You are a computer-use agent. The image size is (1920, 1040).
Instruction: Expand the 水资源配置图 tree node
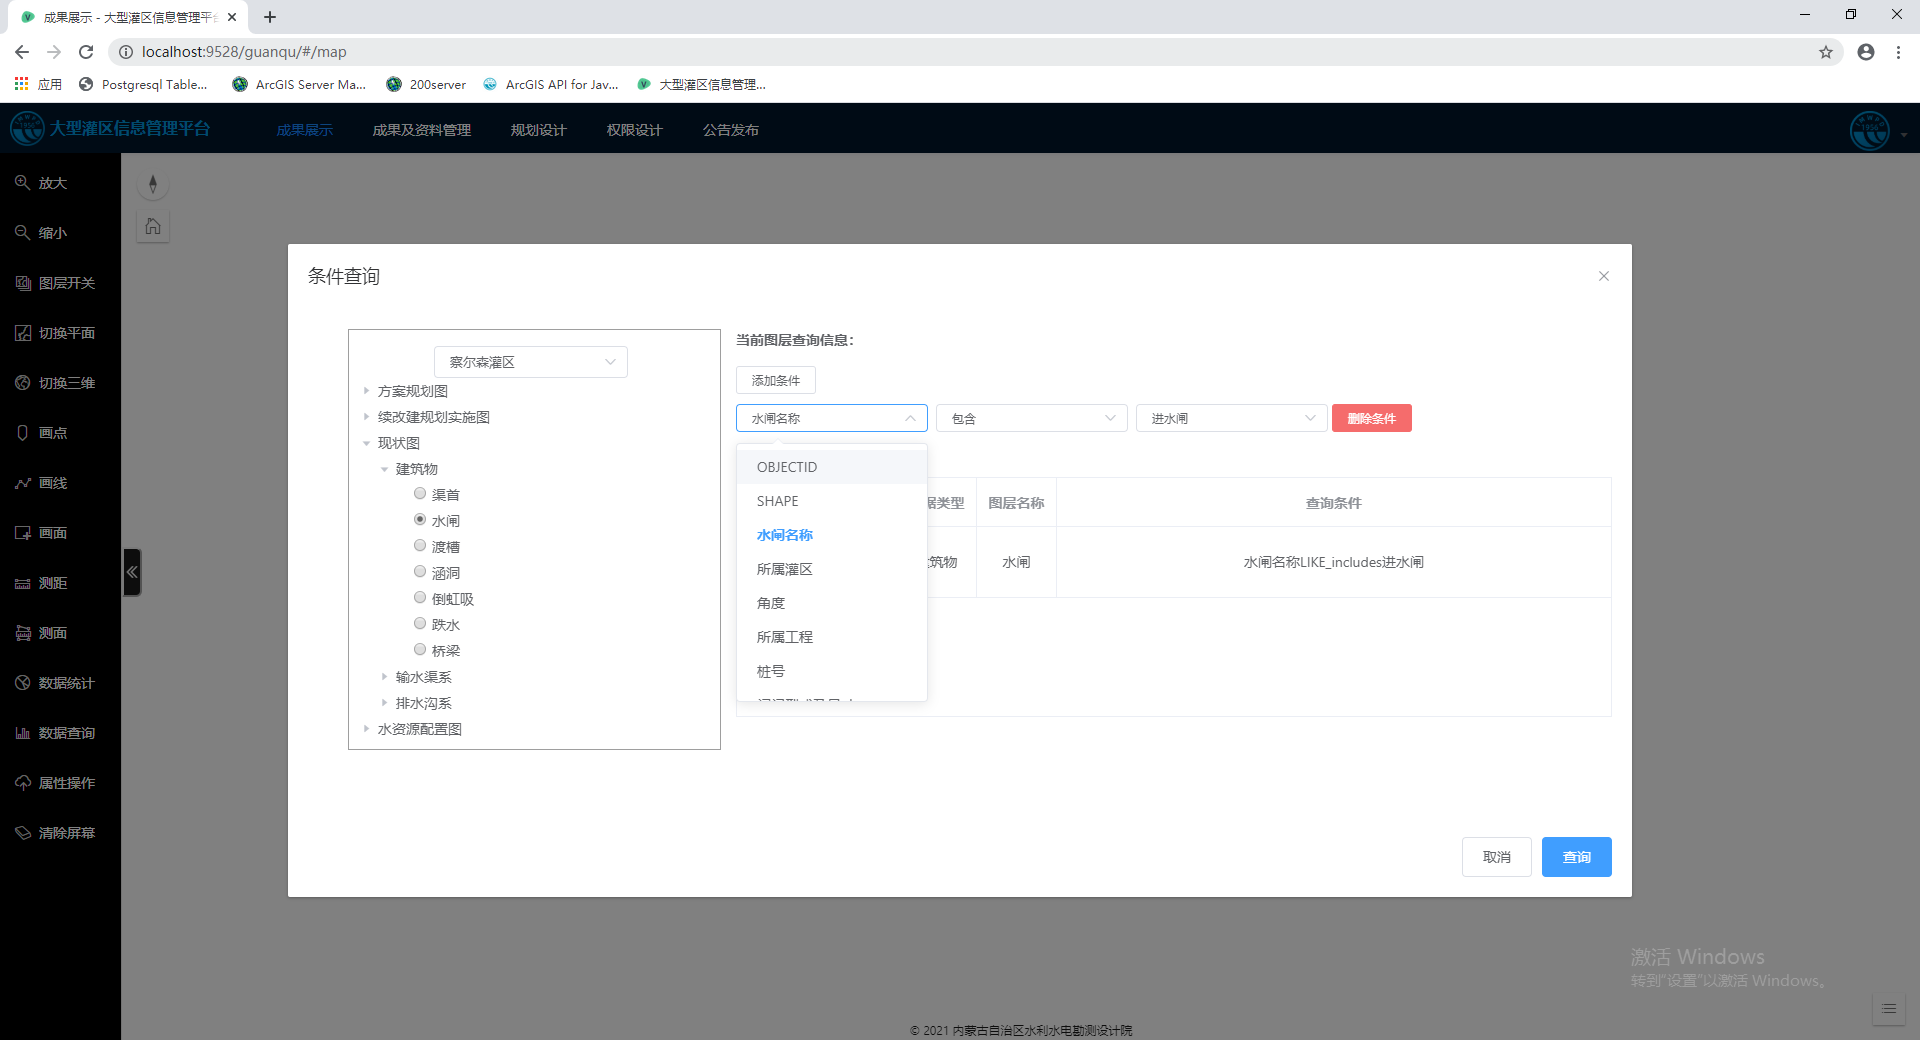pyautogui.click(x=366, y=729)
